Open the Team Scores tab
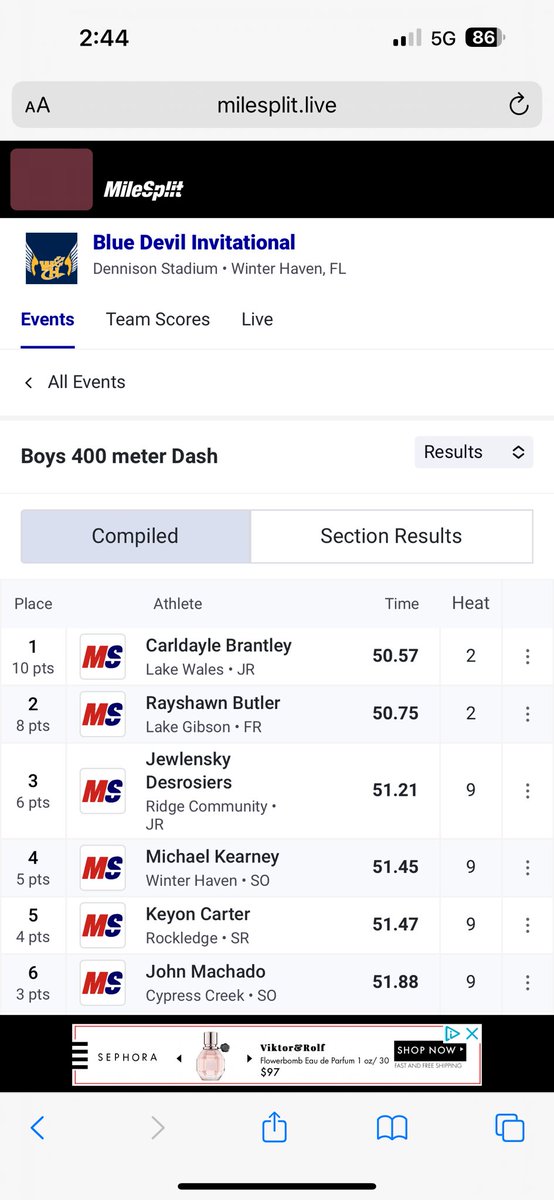Screen dimensions: 554x1200 click(158, 319)
